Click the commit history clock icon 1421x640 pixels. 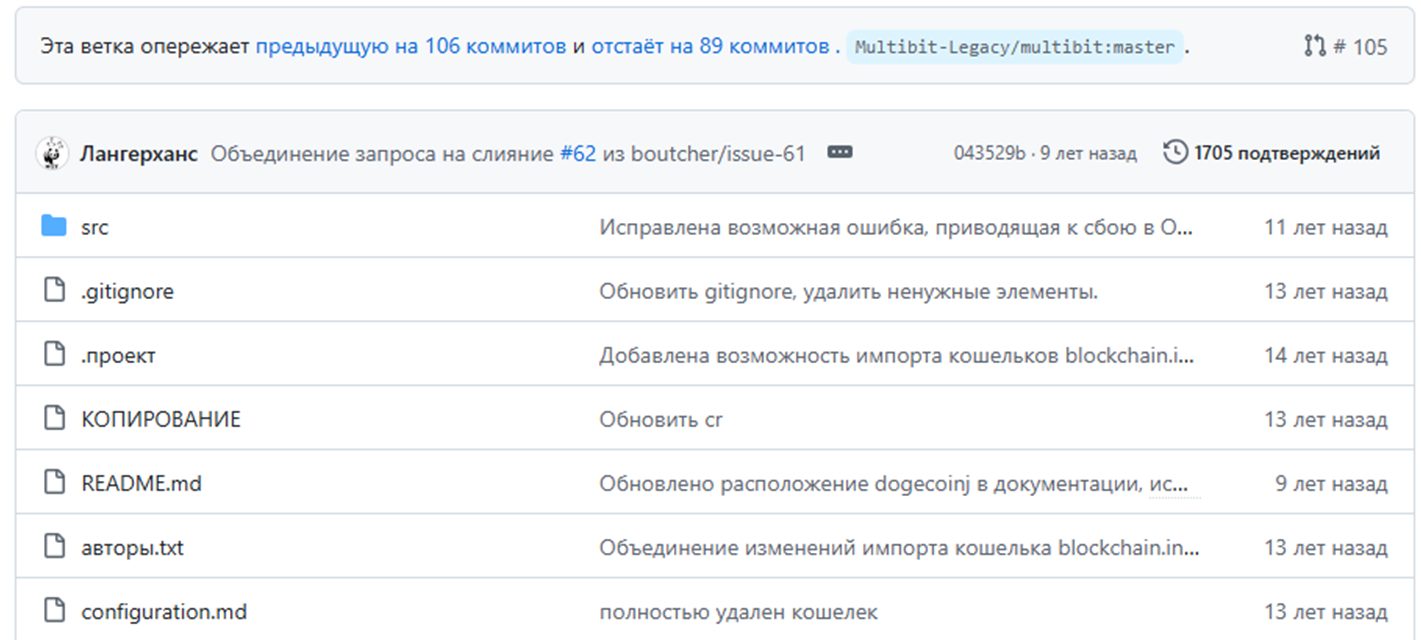pyautogui.click(x=1176, y=153)
